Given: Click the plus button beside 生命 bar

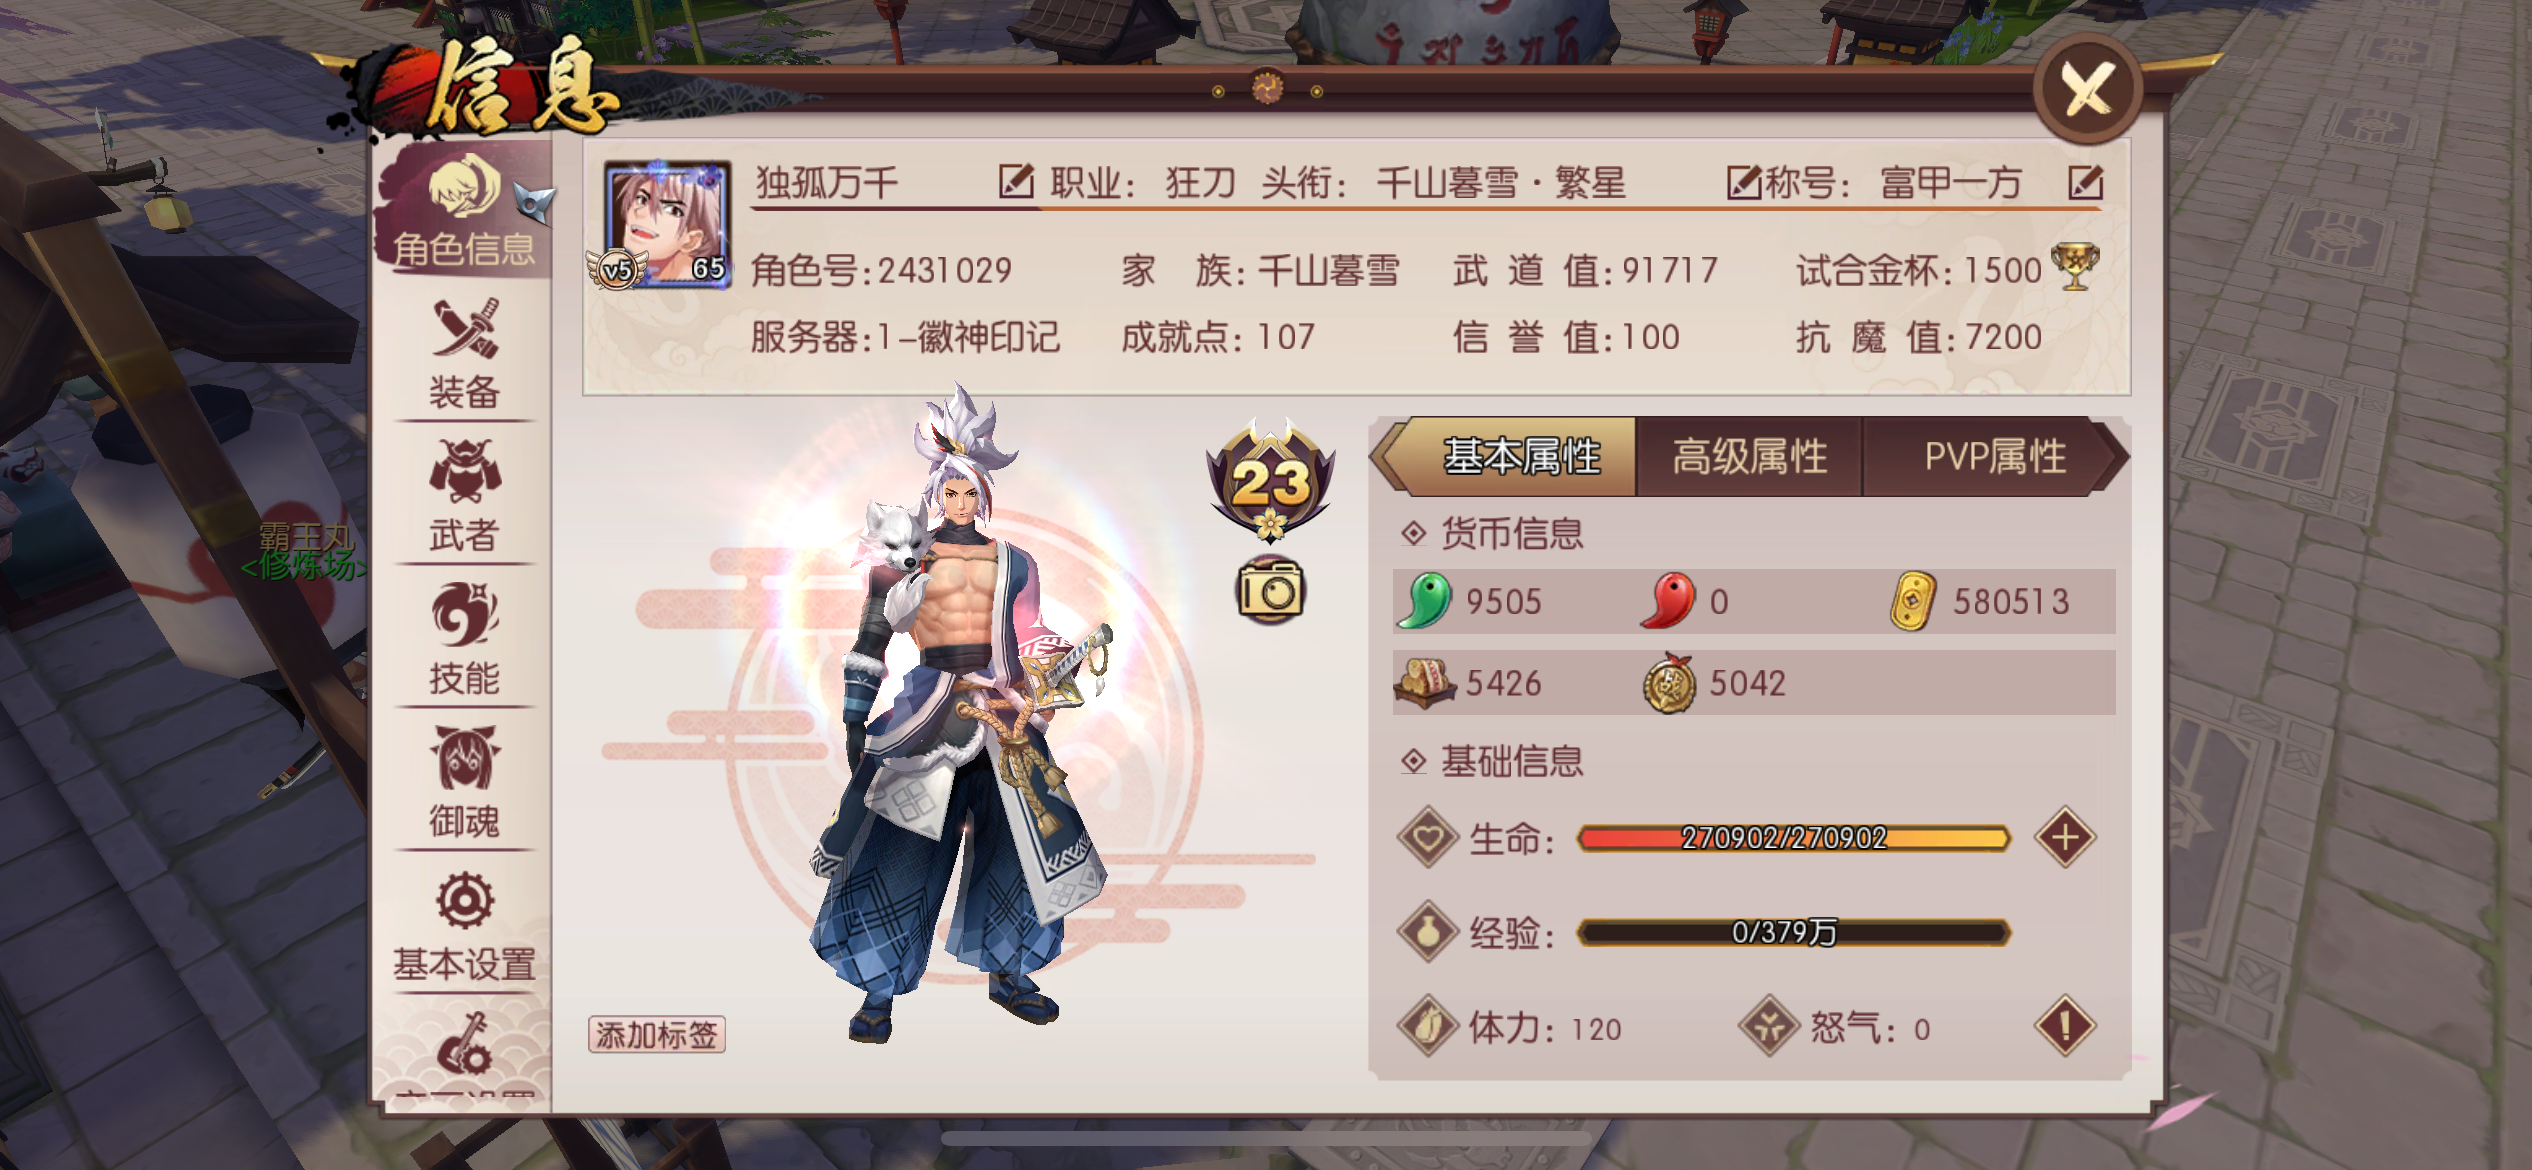Looking at the screenshot, I should tap(2065, 837).
